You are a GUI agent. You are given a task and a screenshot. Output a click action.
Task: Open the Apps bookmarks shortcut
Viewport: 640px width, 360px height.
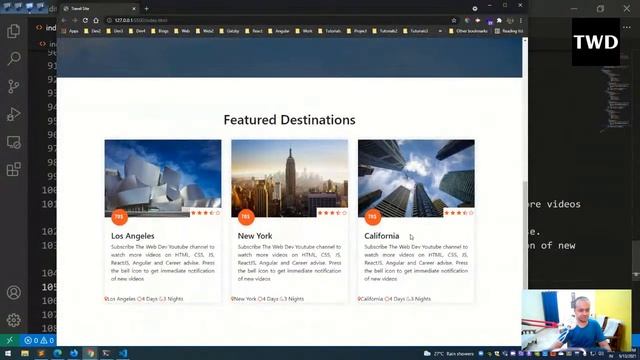[70, 31]
